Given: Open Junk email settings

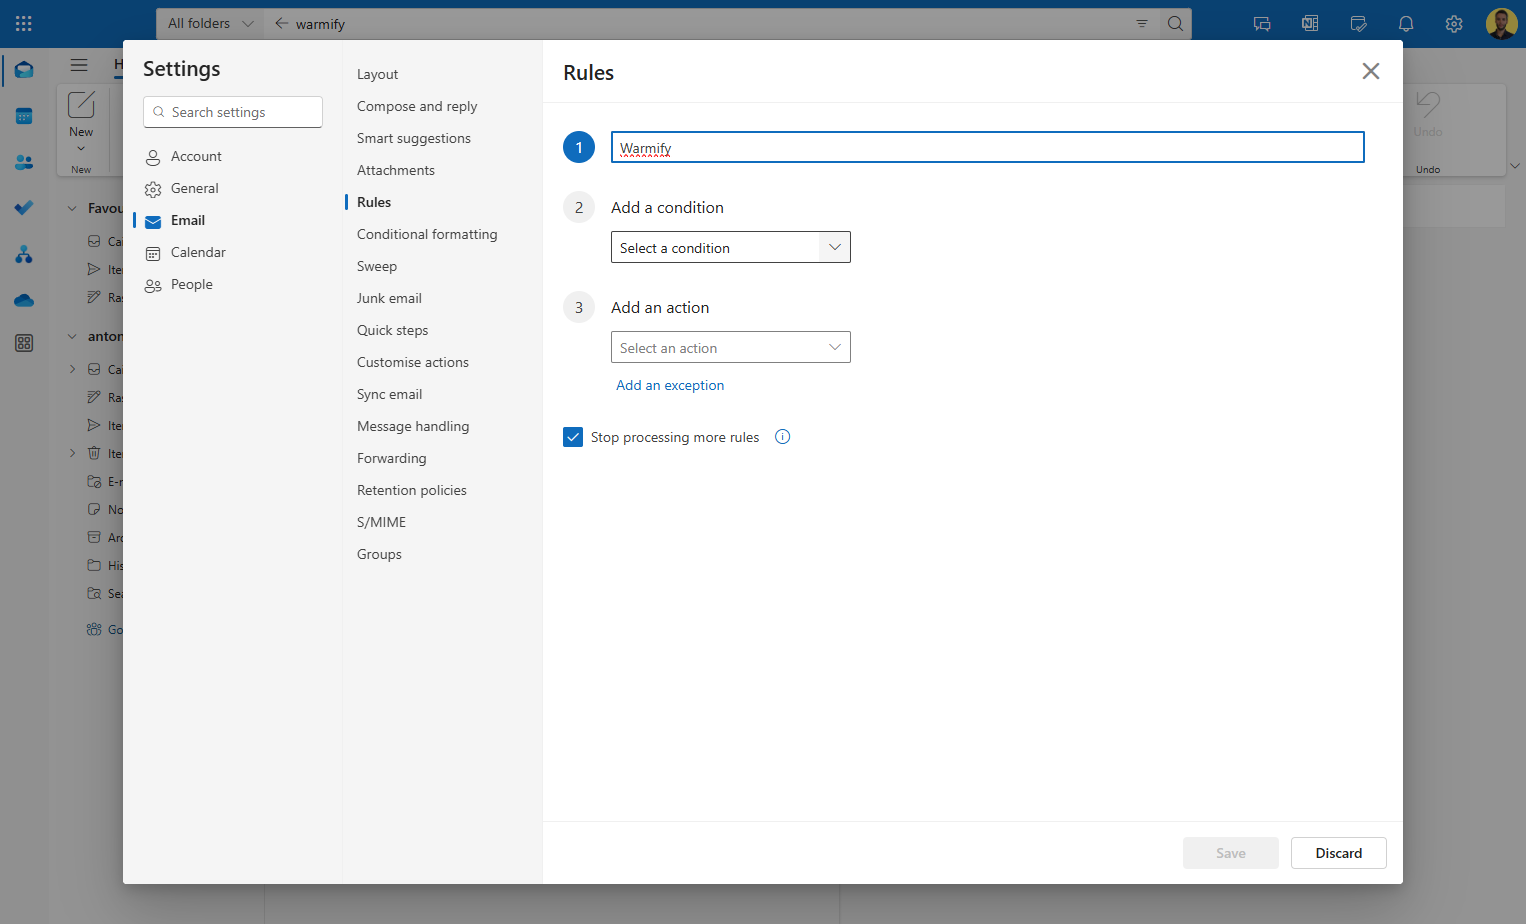Looking at the screenshot, I should 389,298.
